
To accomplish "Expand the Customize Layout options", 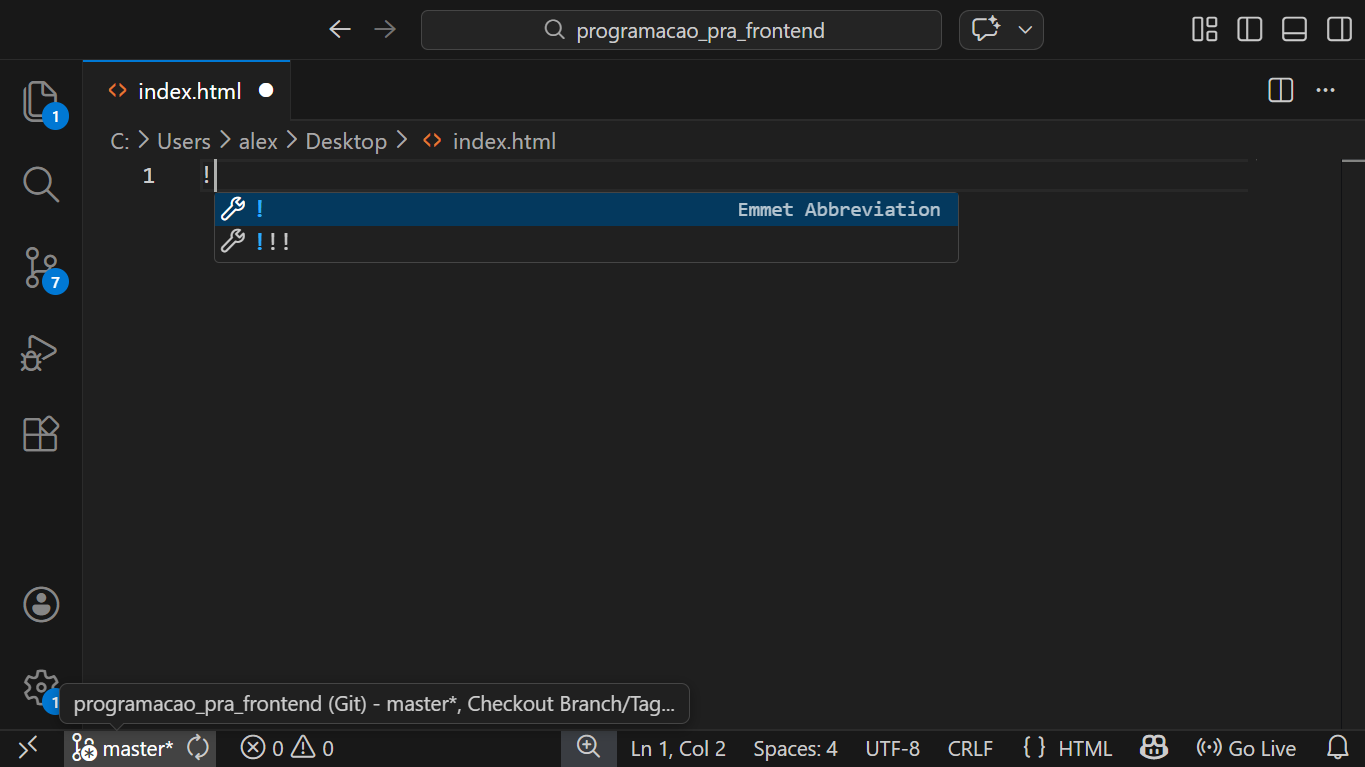I will tap(1204, 29).
